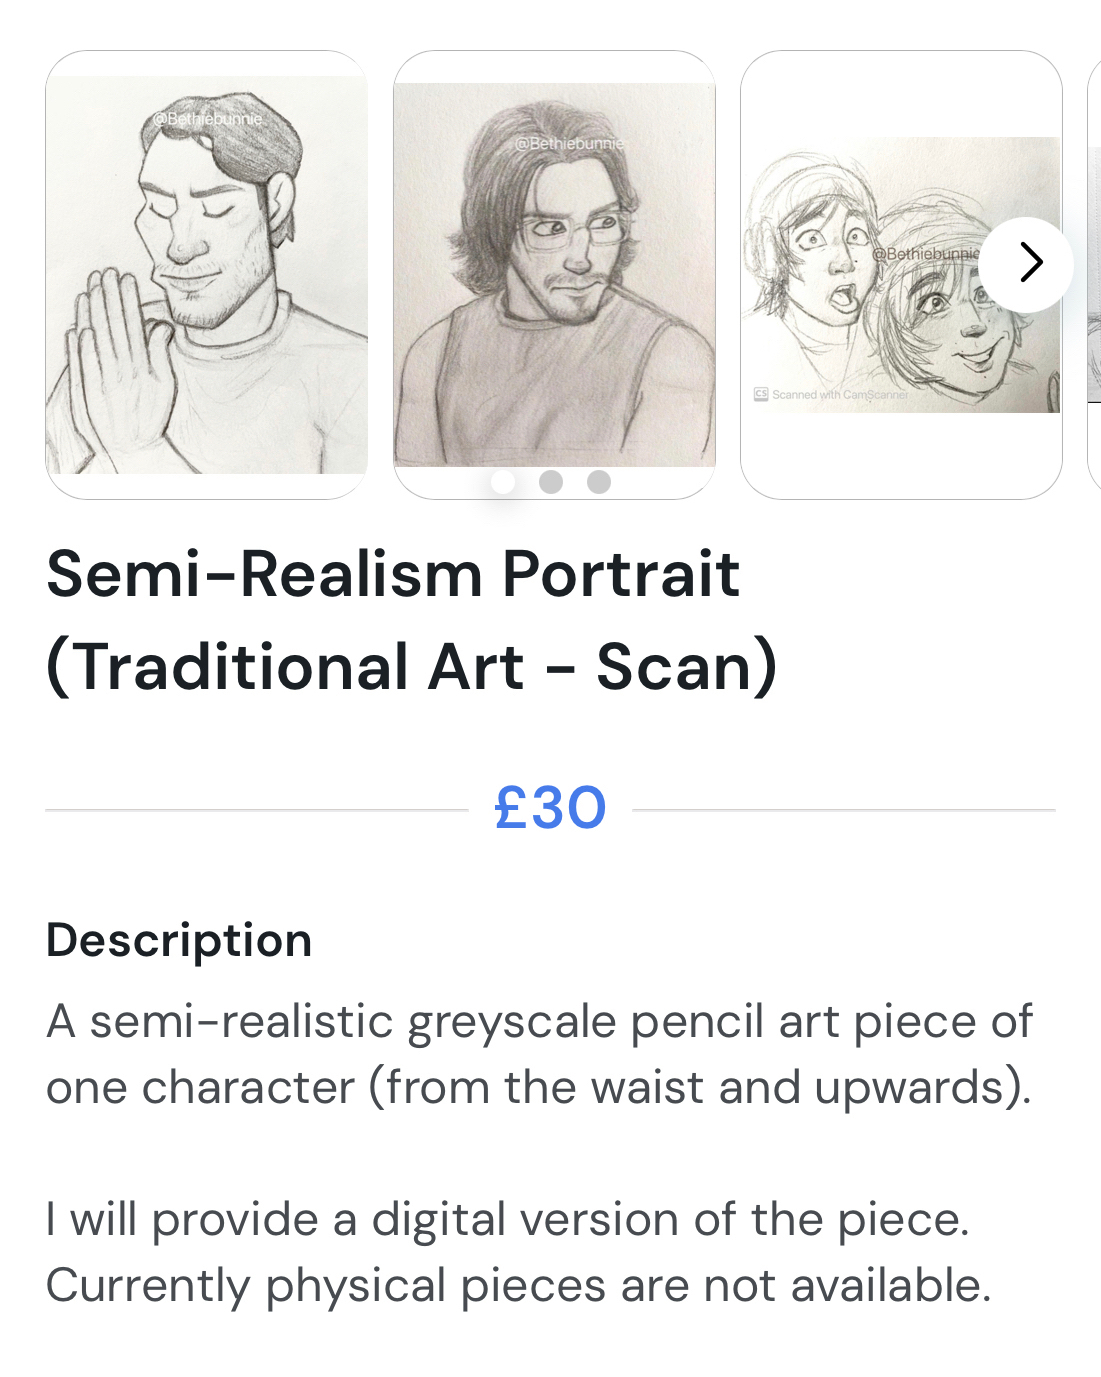Click the 'I will provide a digital version' sentence

[507, 1220]
